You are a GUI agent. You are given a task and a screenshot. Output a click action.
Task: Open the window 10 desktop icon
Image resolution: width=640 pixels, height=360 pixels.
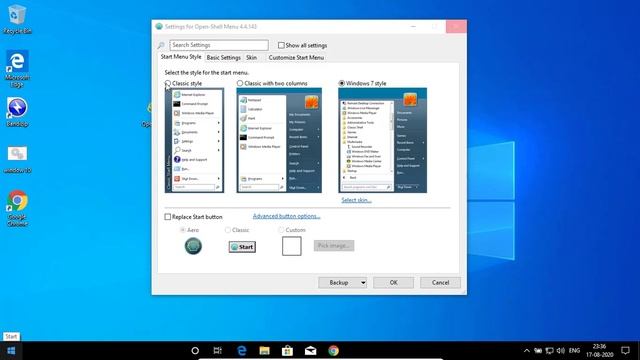(17, 160)
